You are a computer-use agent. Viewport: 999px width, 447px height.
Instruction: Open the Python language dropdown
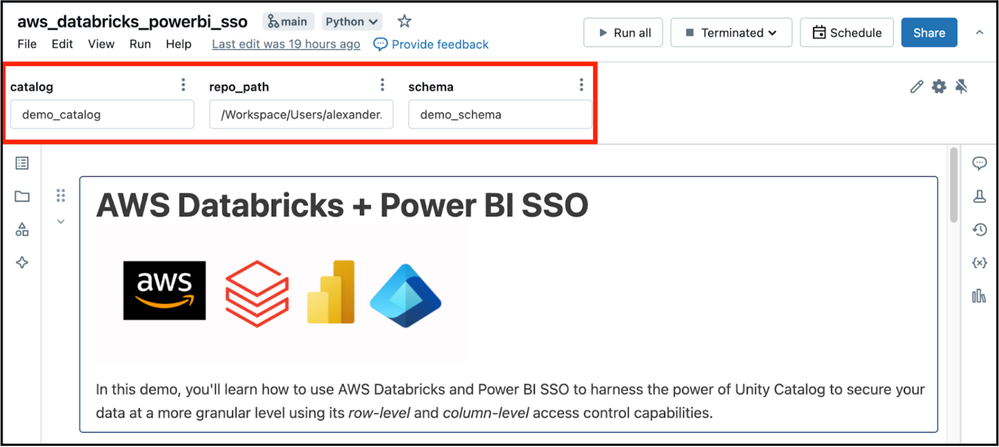(353, 22)
